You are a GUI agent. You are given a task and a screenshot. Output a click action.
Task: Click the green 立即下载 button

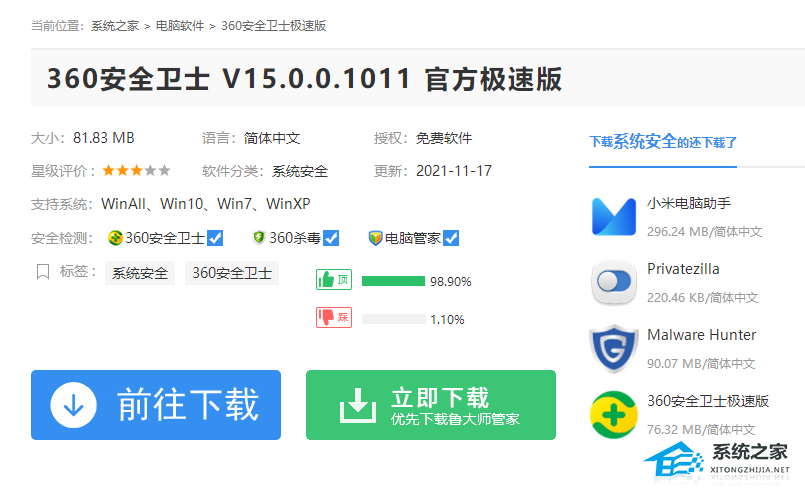point(431,405)
